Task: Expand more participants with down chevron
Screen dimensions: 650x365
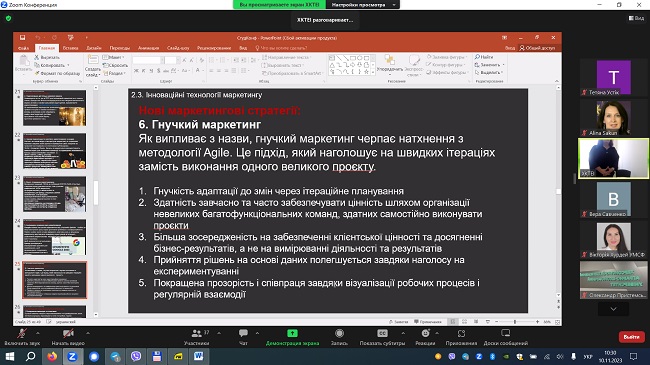Action: coord(613,309)
